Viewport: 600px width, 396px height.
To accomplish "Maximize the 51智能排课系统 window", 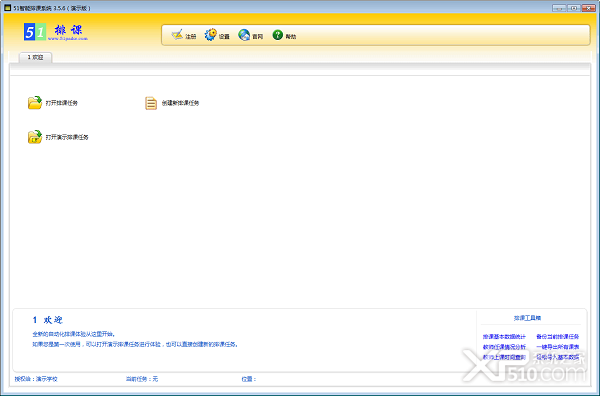I will (x=574, y=8).
